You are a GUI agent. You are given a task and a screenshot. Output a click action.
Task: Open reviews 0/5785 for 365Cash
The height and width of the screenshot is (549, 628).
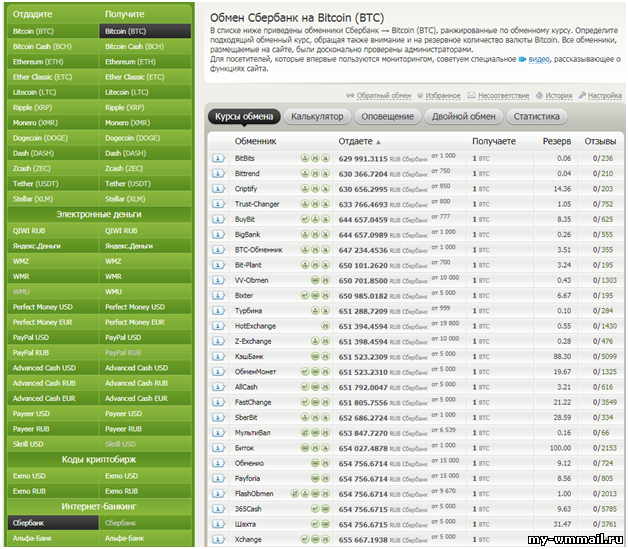(604, 509)
